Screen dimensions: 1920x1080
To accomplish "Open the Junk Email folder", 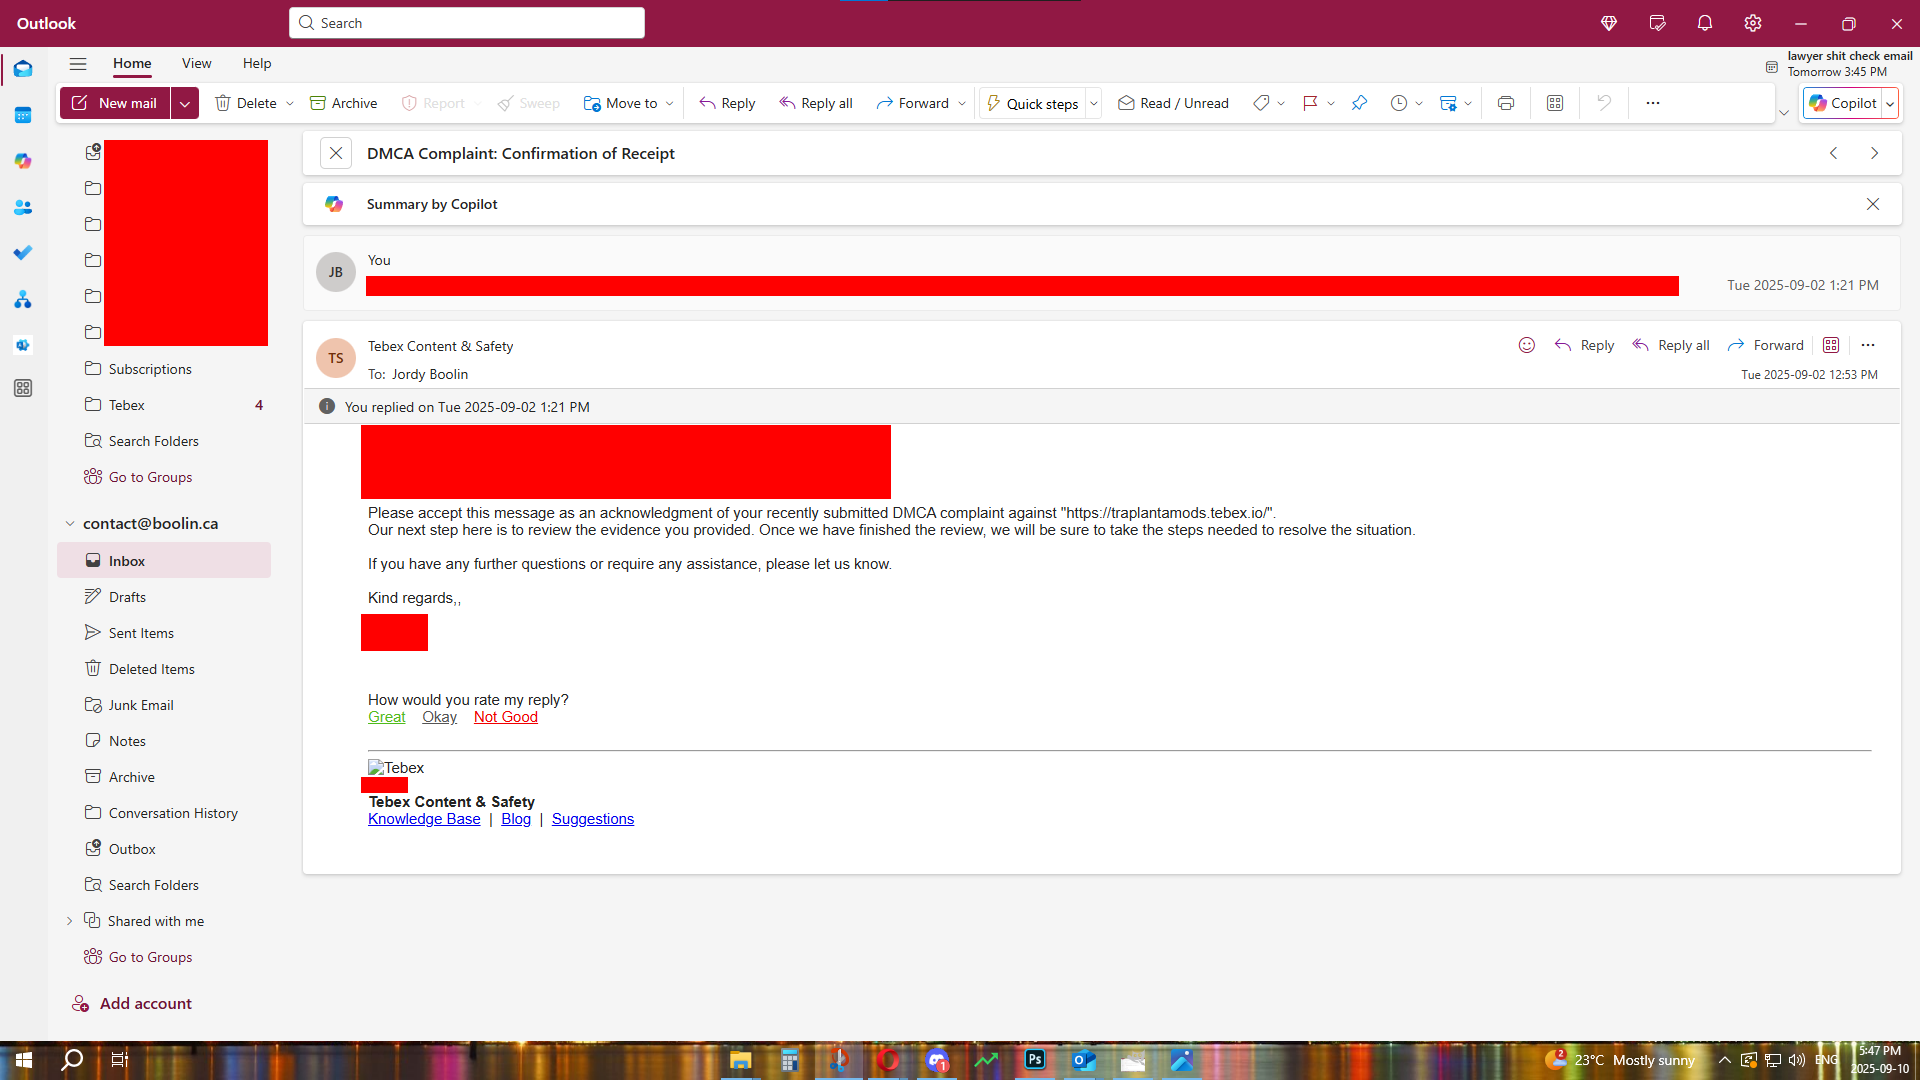I will pyautogui.click(x=164, y=705).
